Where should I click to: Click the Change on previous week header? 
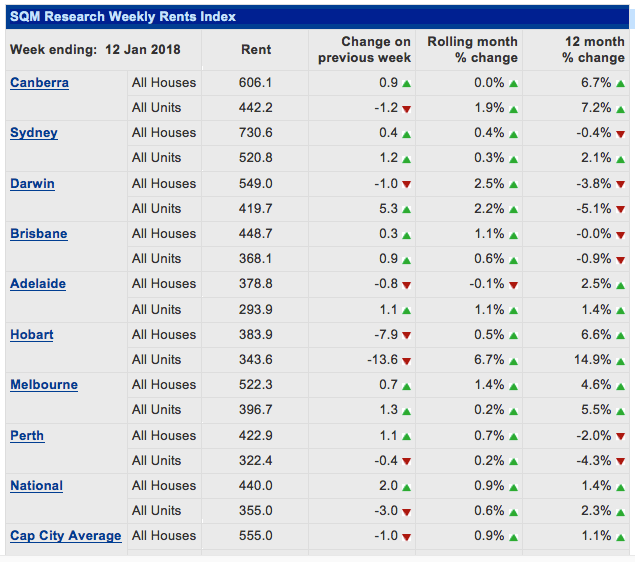[x=364, y=49]
